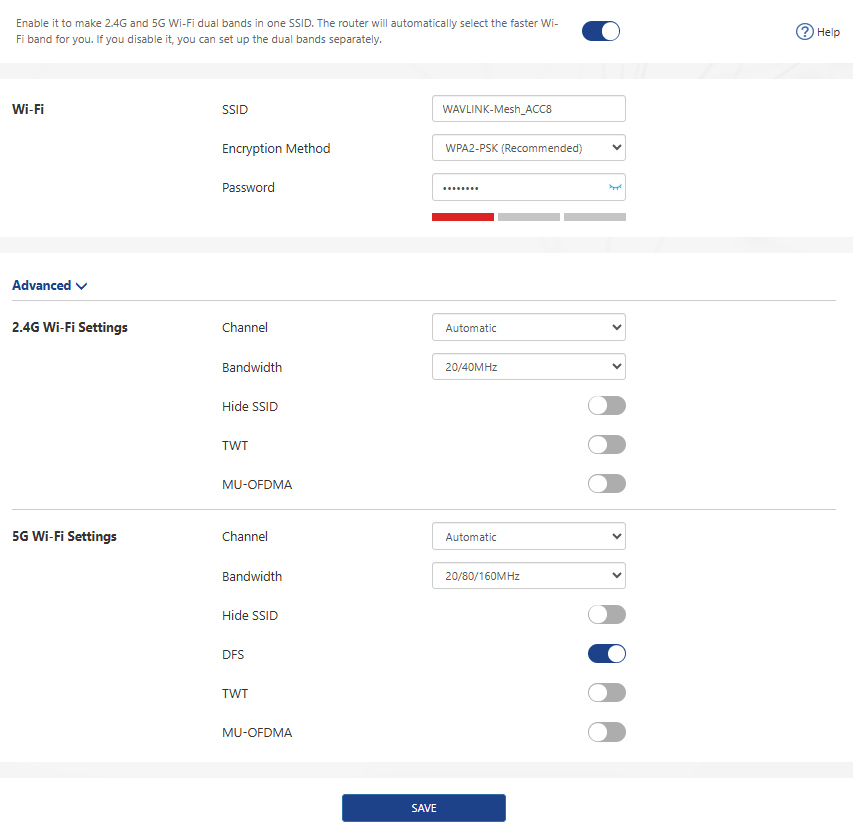Enable Hide SSID for 2.4G Wi-Fi

coord(606,406)
